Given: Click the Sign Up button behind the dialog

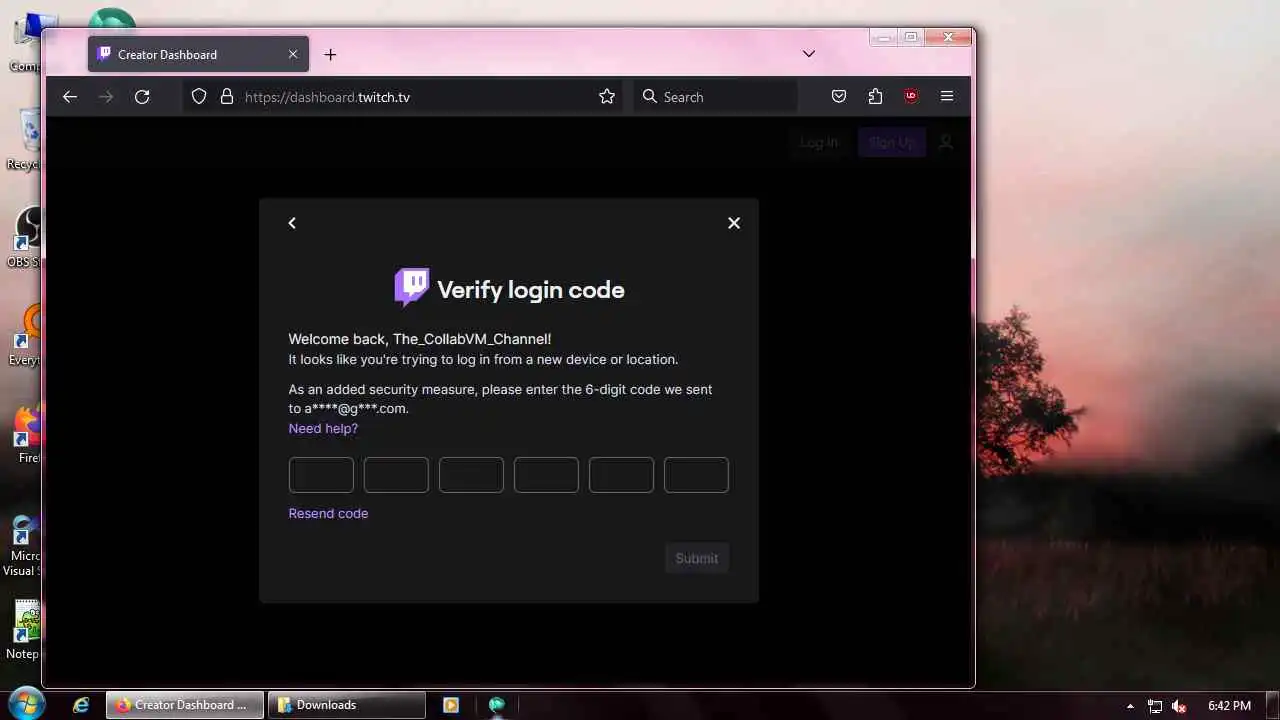Looking at the screenshot, I should tap(892, 142).
